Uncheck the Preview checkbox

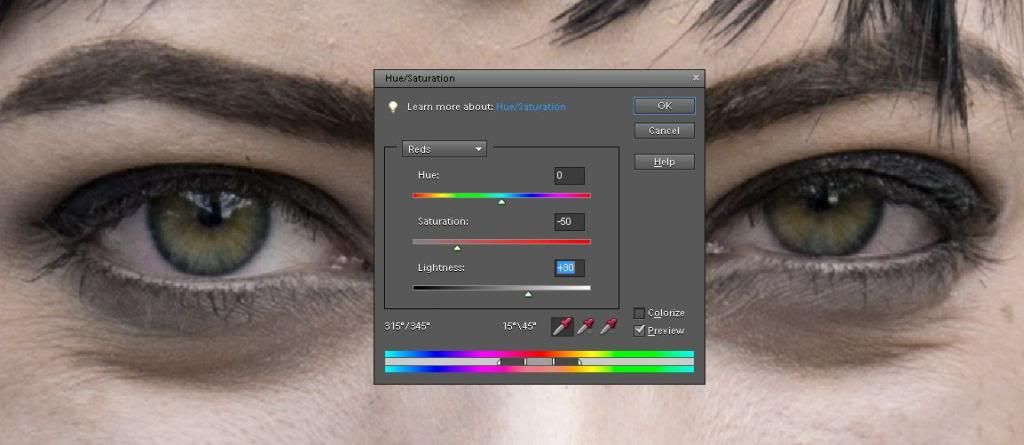click(x=639, y=331)
